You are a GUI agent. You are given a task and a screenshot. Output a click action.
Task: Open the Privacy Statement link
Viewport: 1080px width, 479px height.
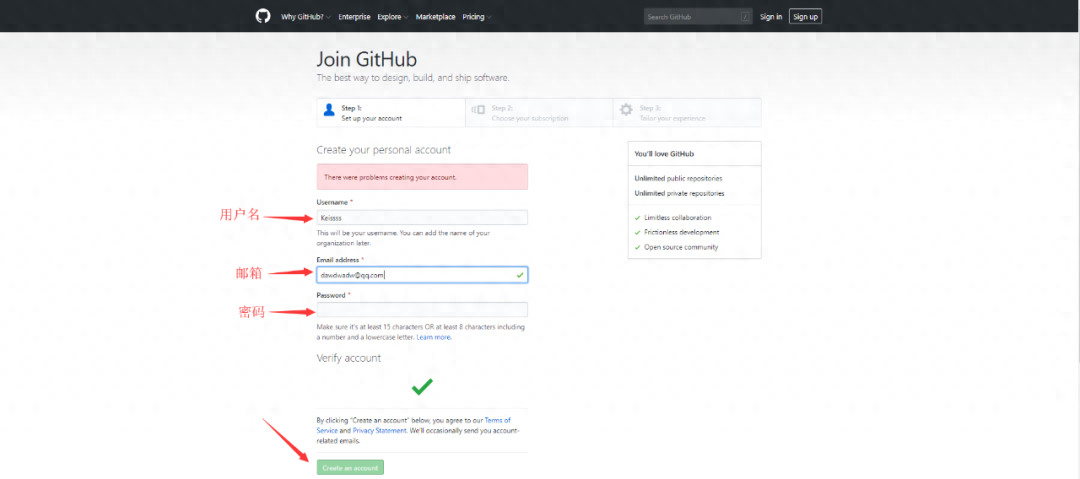(379, 430)
